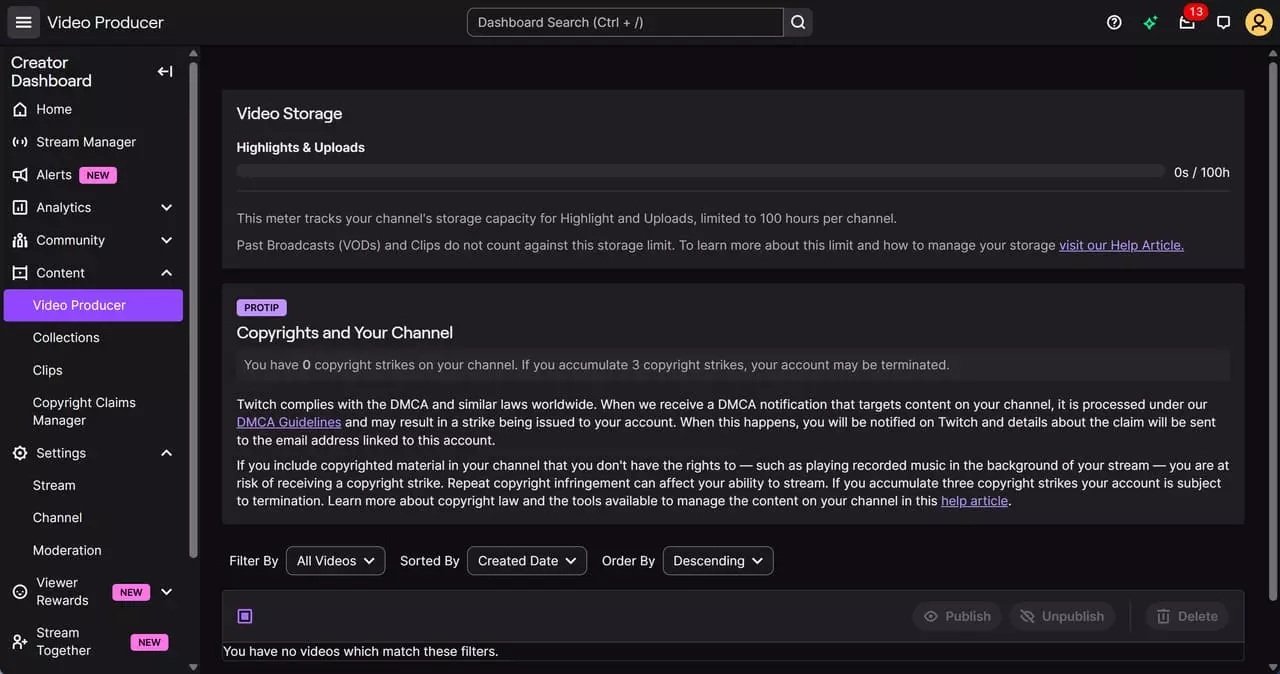This screenshot has height=674, width=1280.
Task: Click the Video Storage heading
Action: (x=290, y=114)
